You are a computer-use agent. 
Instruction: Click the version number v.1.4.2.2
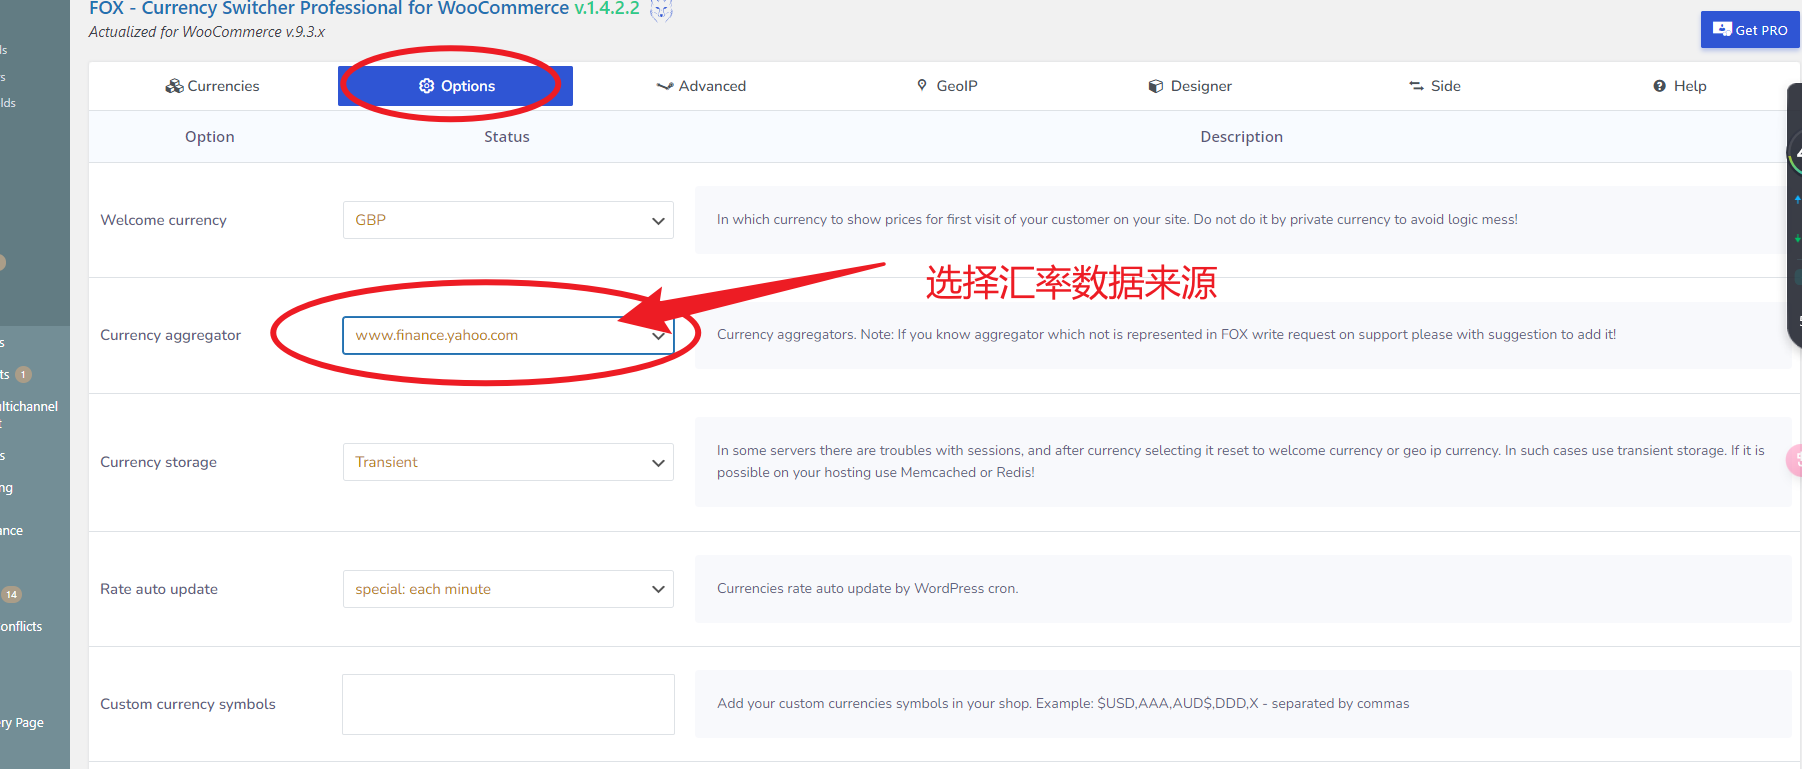click(607, 8)
